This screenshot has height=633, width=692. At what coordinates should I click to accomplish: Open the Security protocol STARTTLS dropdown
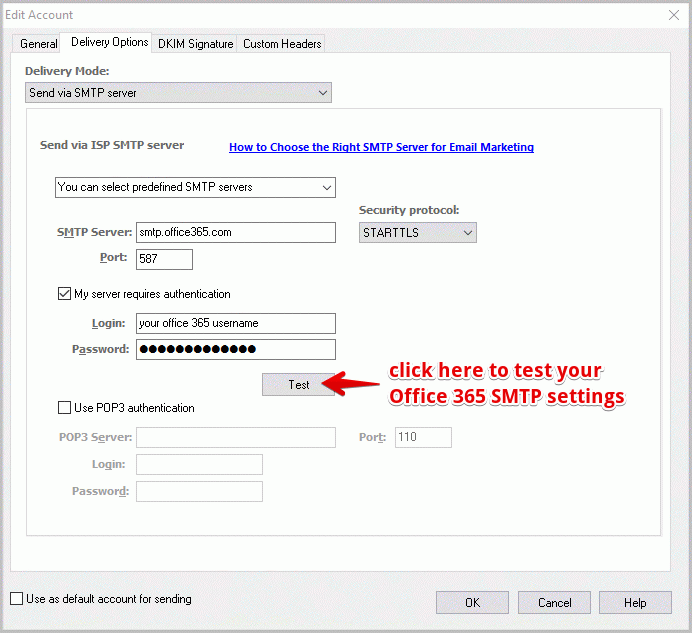tap(417, 232)
